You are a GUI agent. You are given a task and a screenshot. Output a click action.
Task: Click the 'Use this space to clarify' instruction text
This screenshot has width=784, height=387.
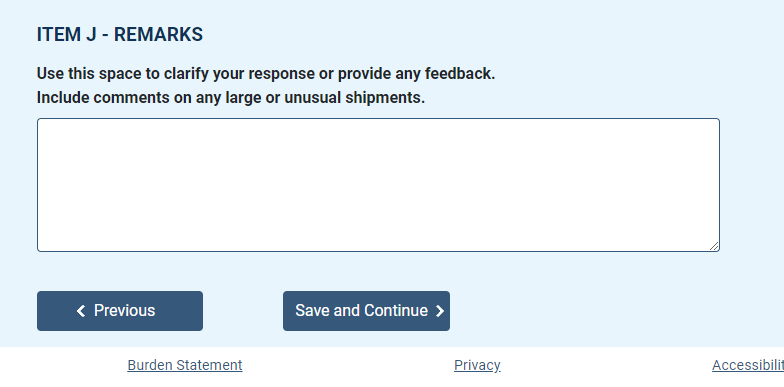[x=266, y=74]
